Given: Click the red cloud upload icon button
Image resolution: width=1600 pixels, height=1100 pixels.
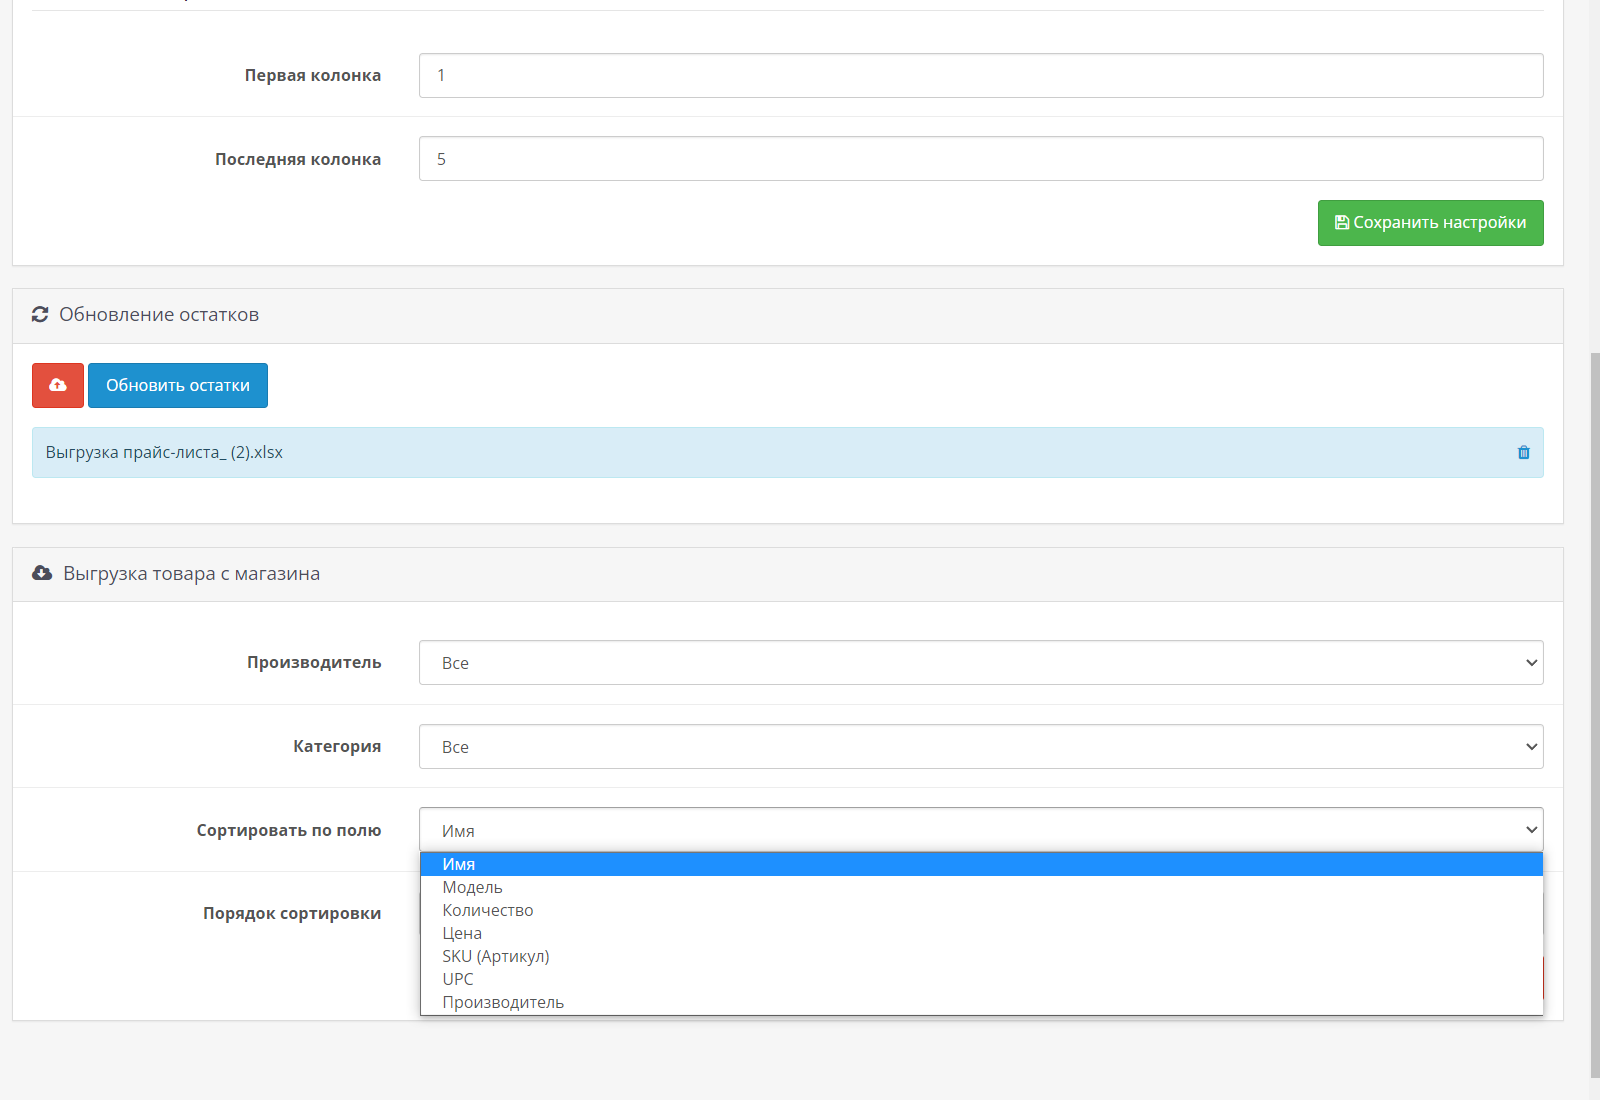Looking at the screenshot, I should [58, 385].
